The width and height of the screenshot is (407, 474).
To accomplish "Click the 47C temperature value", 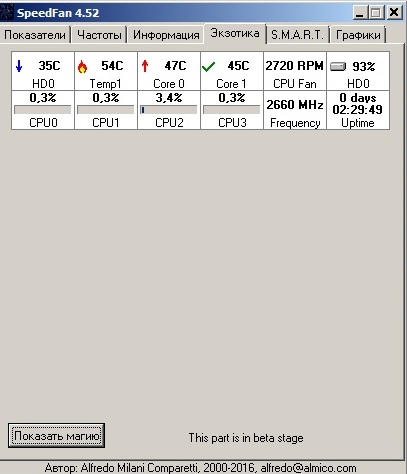I will coord(175,66).
